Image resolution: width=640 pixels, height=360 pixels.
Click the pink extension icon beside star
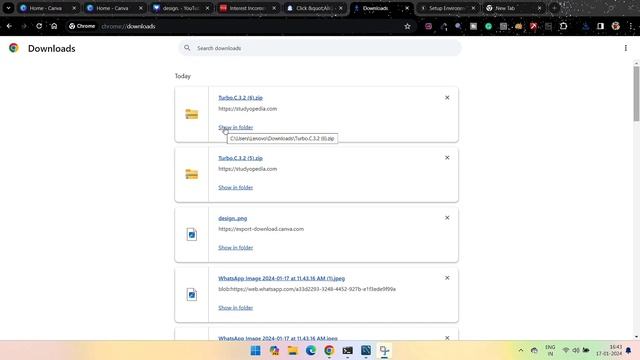[428, 26]
